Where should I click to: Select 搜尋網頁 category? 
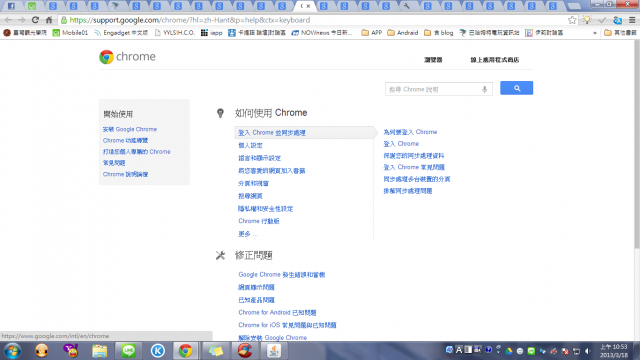[250, 196]
